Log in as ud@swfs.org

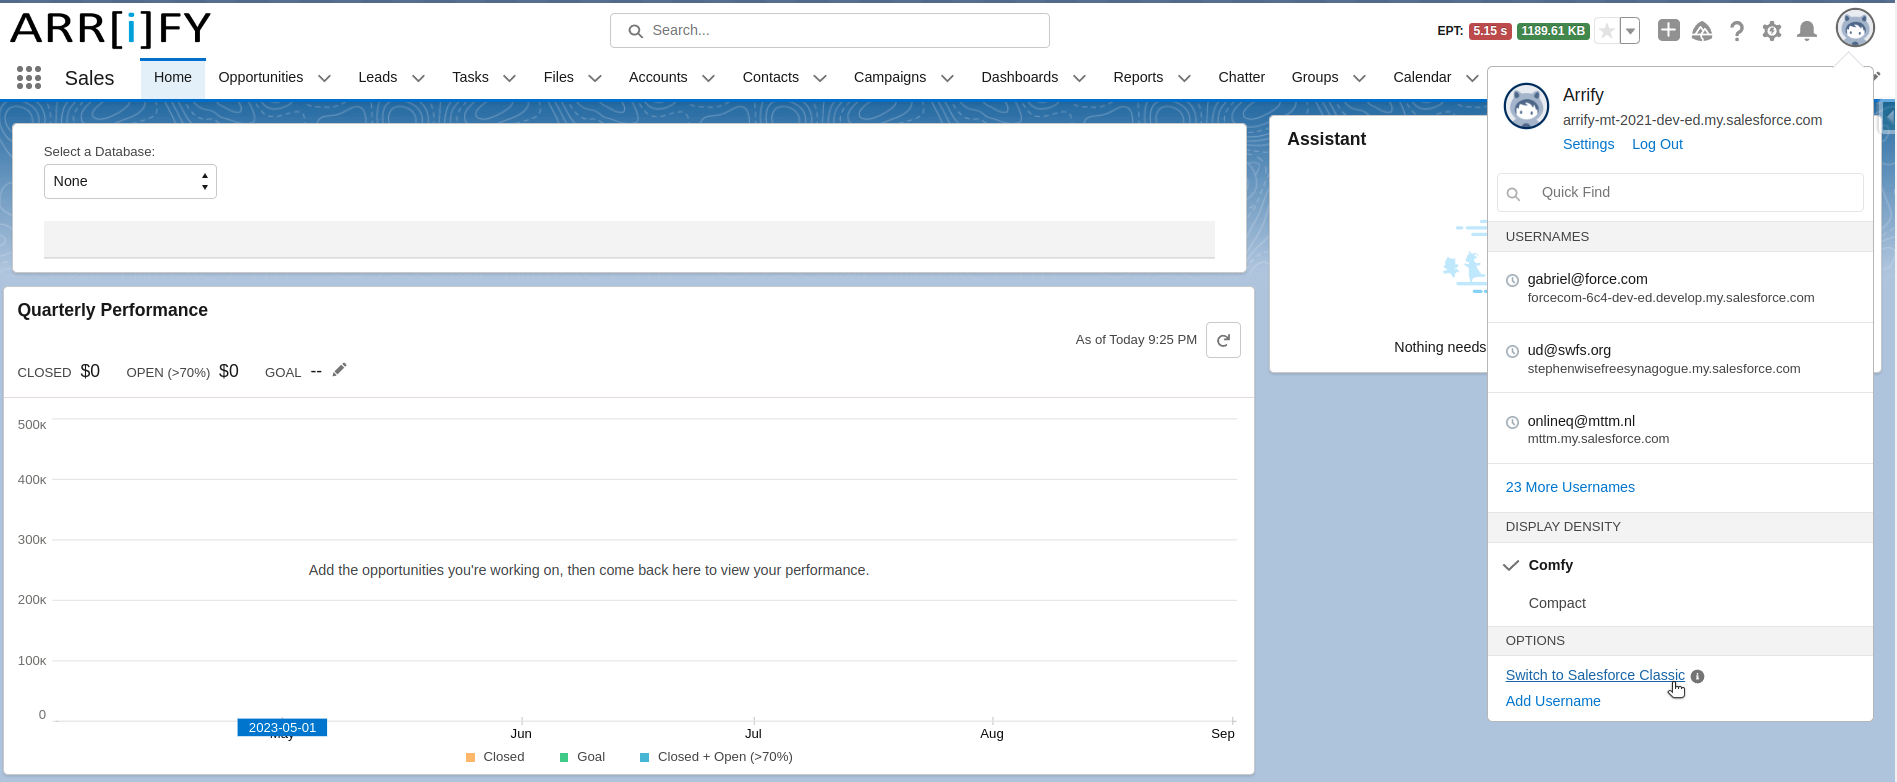1680,358
